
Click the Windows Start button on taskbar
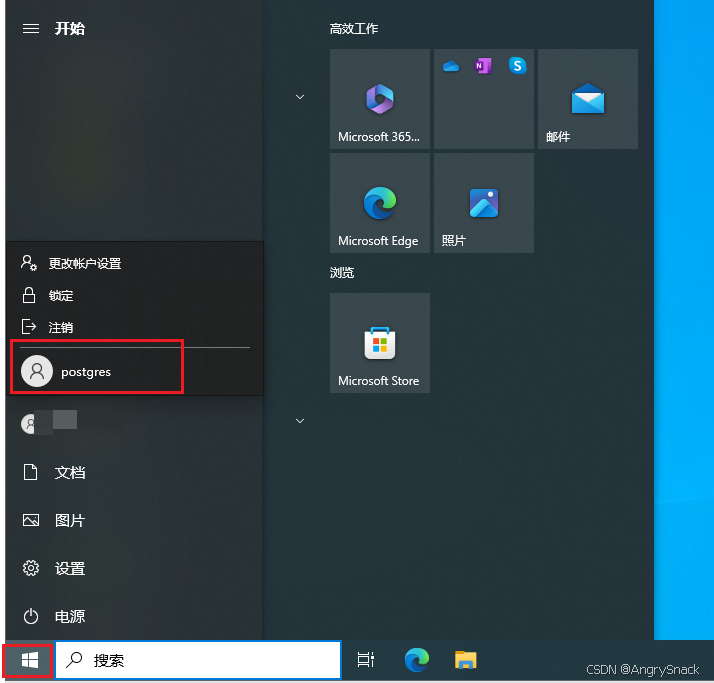click(x=29, y=660)
